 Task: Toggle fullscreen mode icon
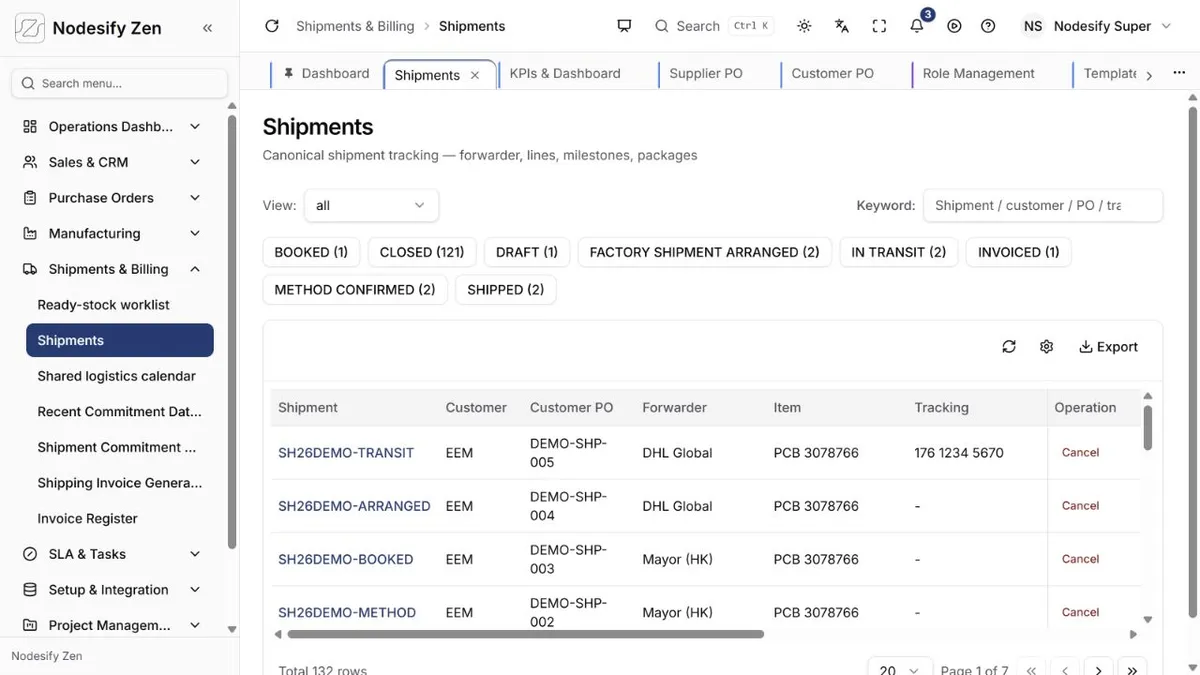pyautogui.click(x=879, y=26)
